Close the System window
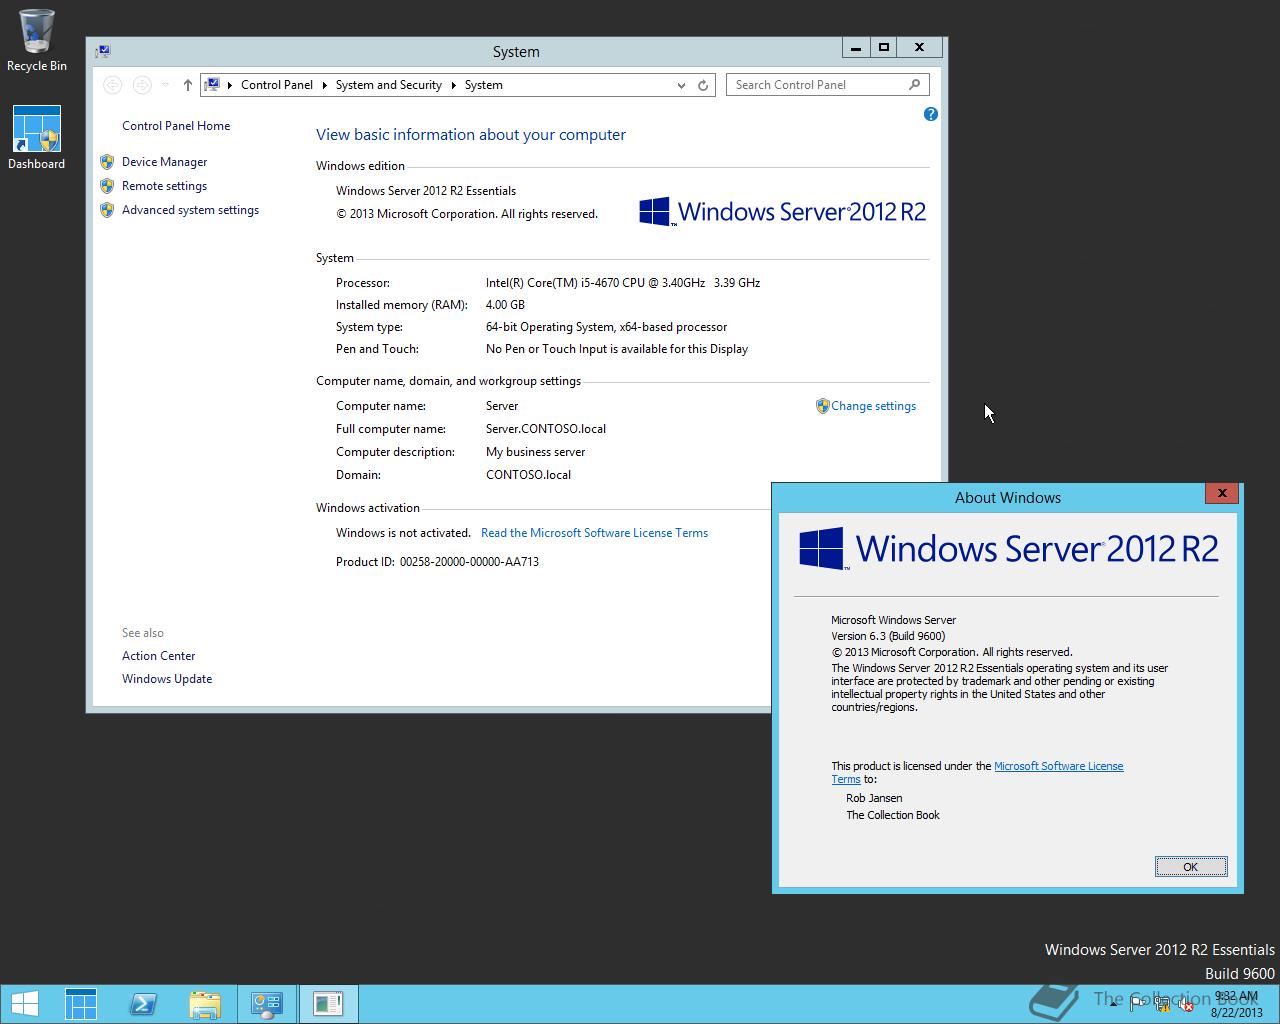 click(919, 47)
